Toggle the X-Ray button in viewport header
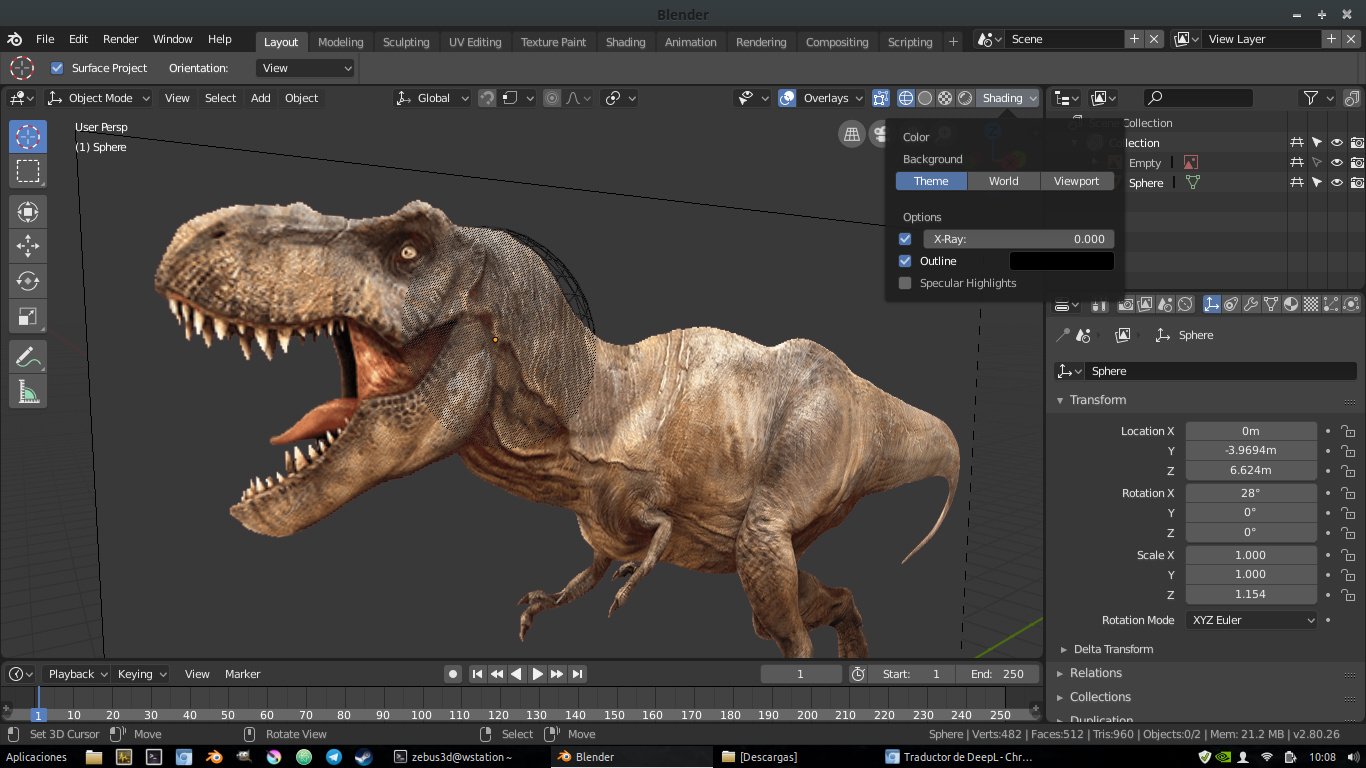 [880, 98]
